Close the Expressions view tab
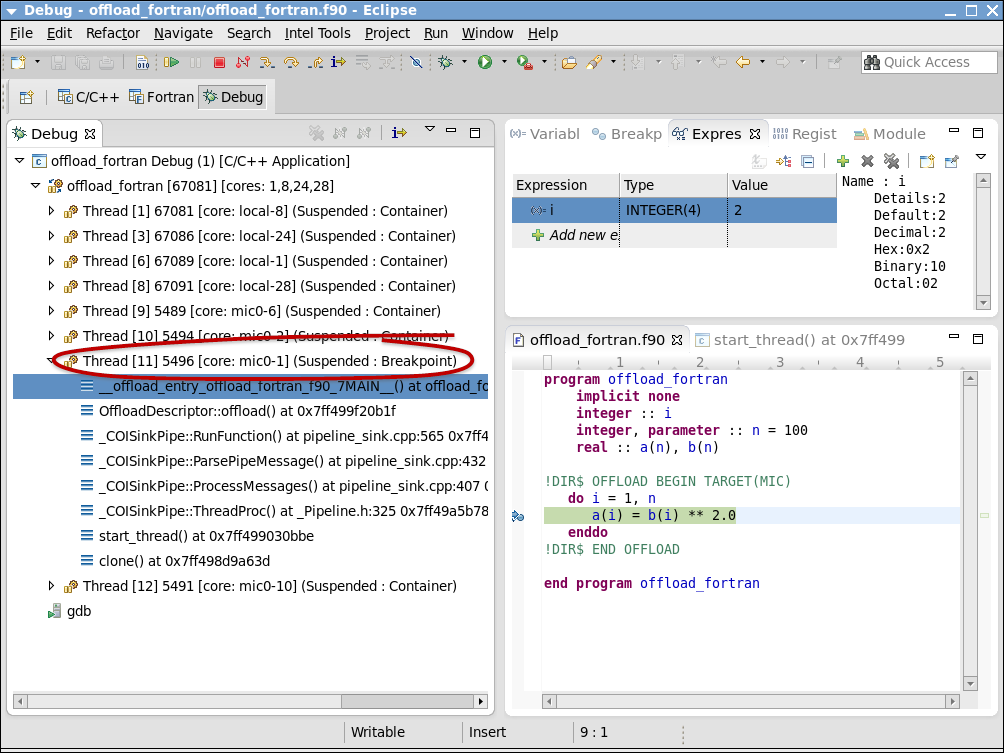1004x753 pixels. (x=755, y=134)
